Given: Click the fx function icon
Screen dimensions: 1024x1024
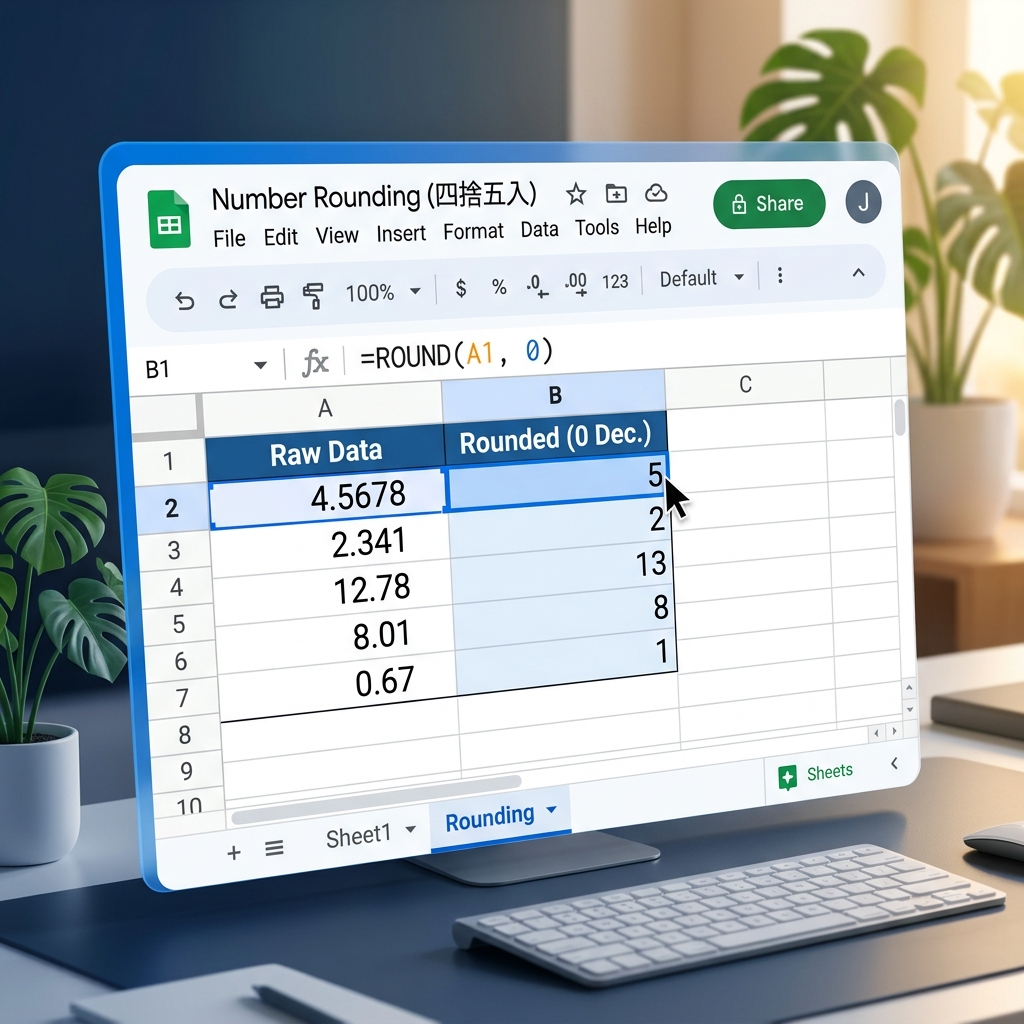Looking at the screenshot, I should coord(315,362).
